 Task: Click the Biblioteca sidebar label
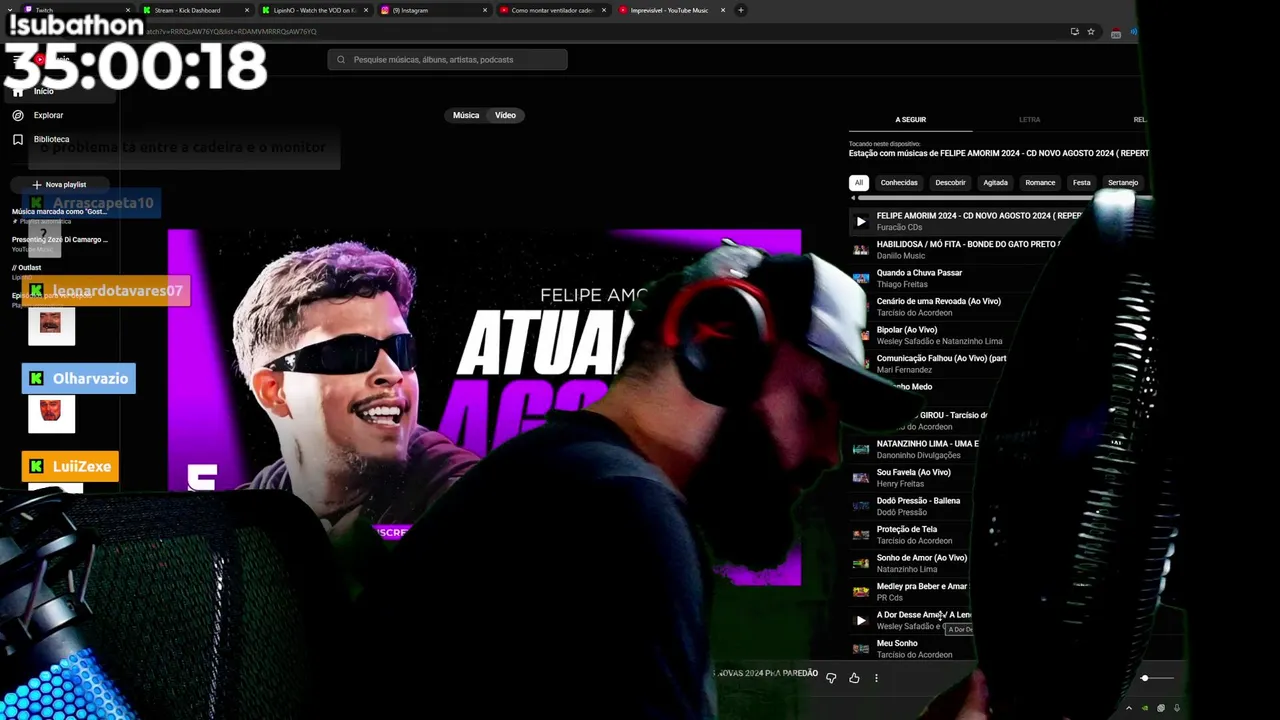[x=51, y=139]
